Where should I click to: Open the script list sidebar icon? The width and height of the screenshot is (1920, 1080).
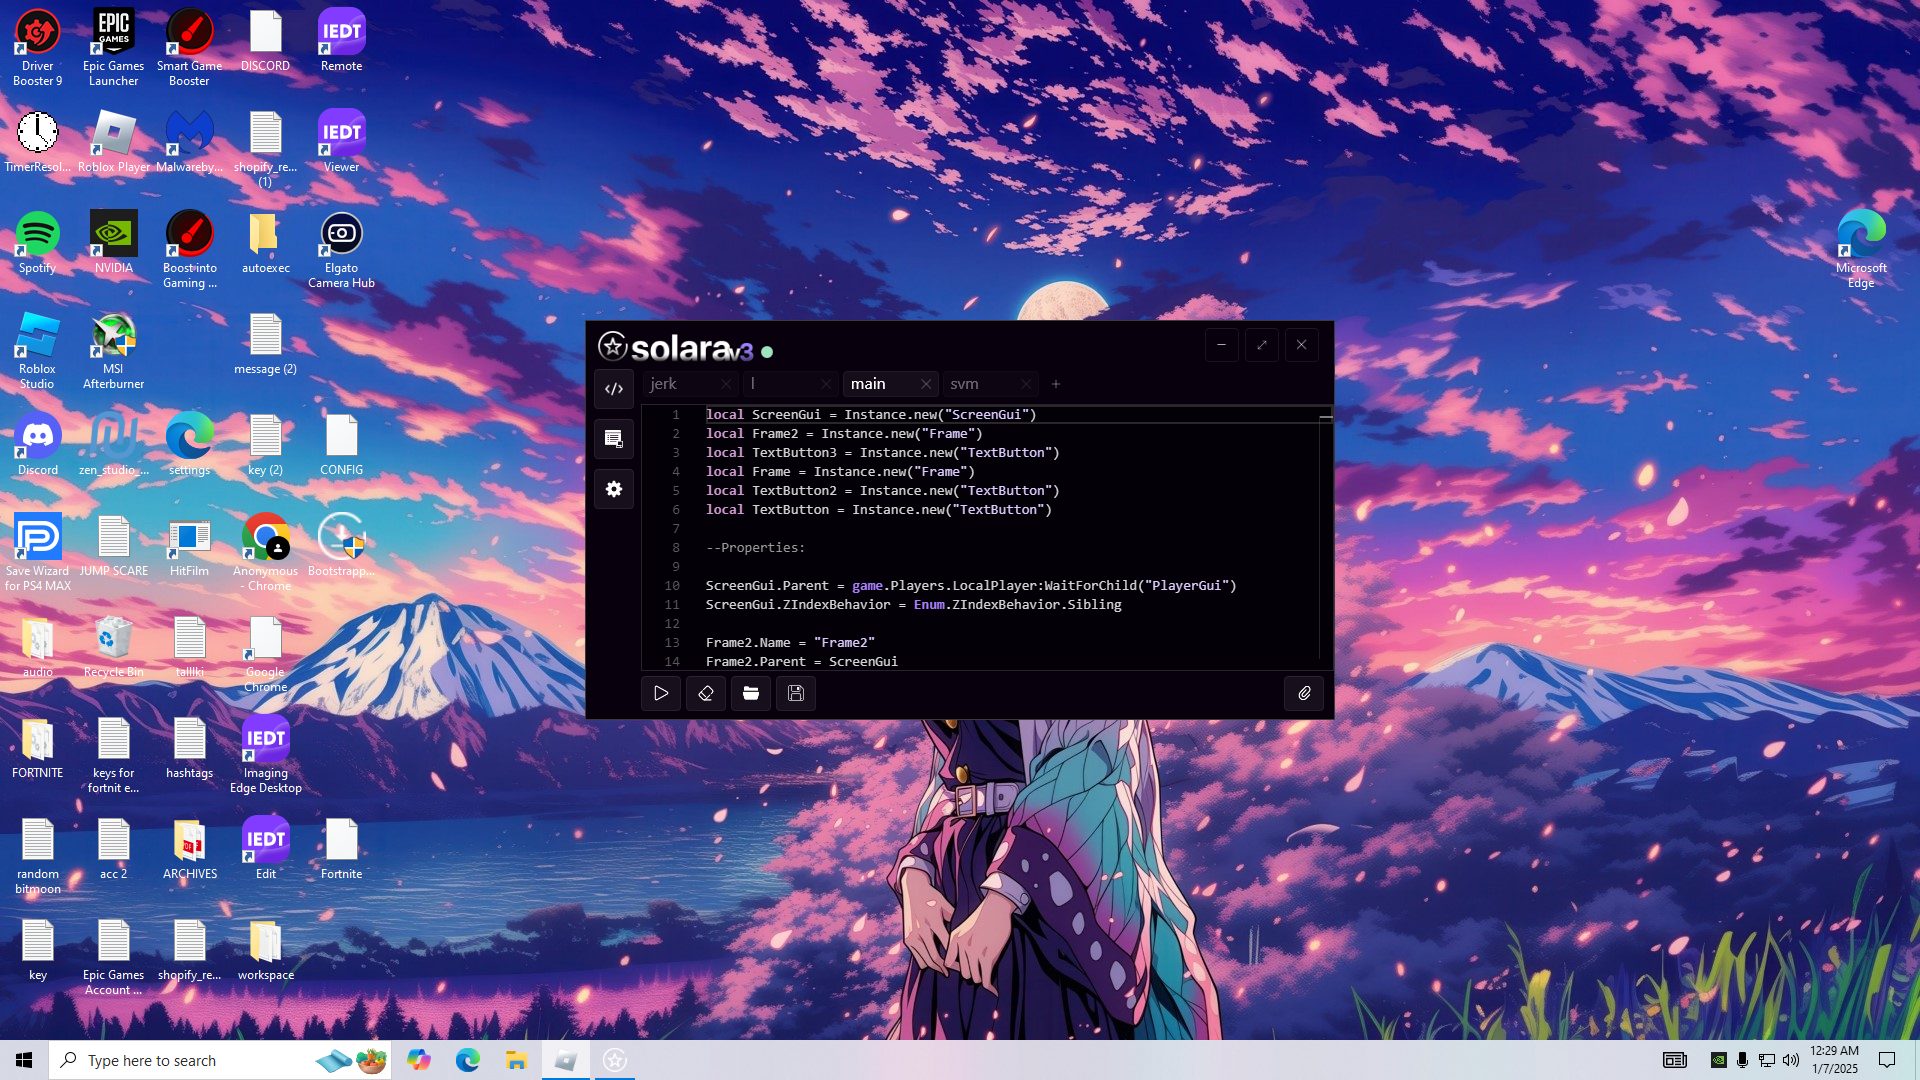614,439
